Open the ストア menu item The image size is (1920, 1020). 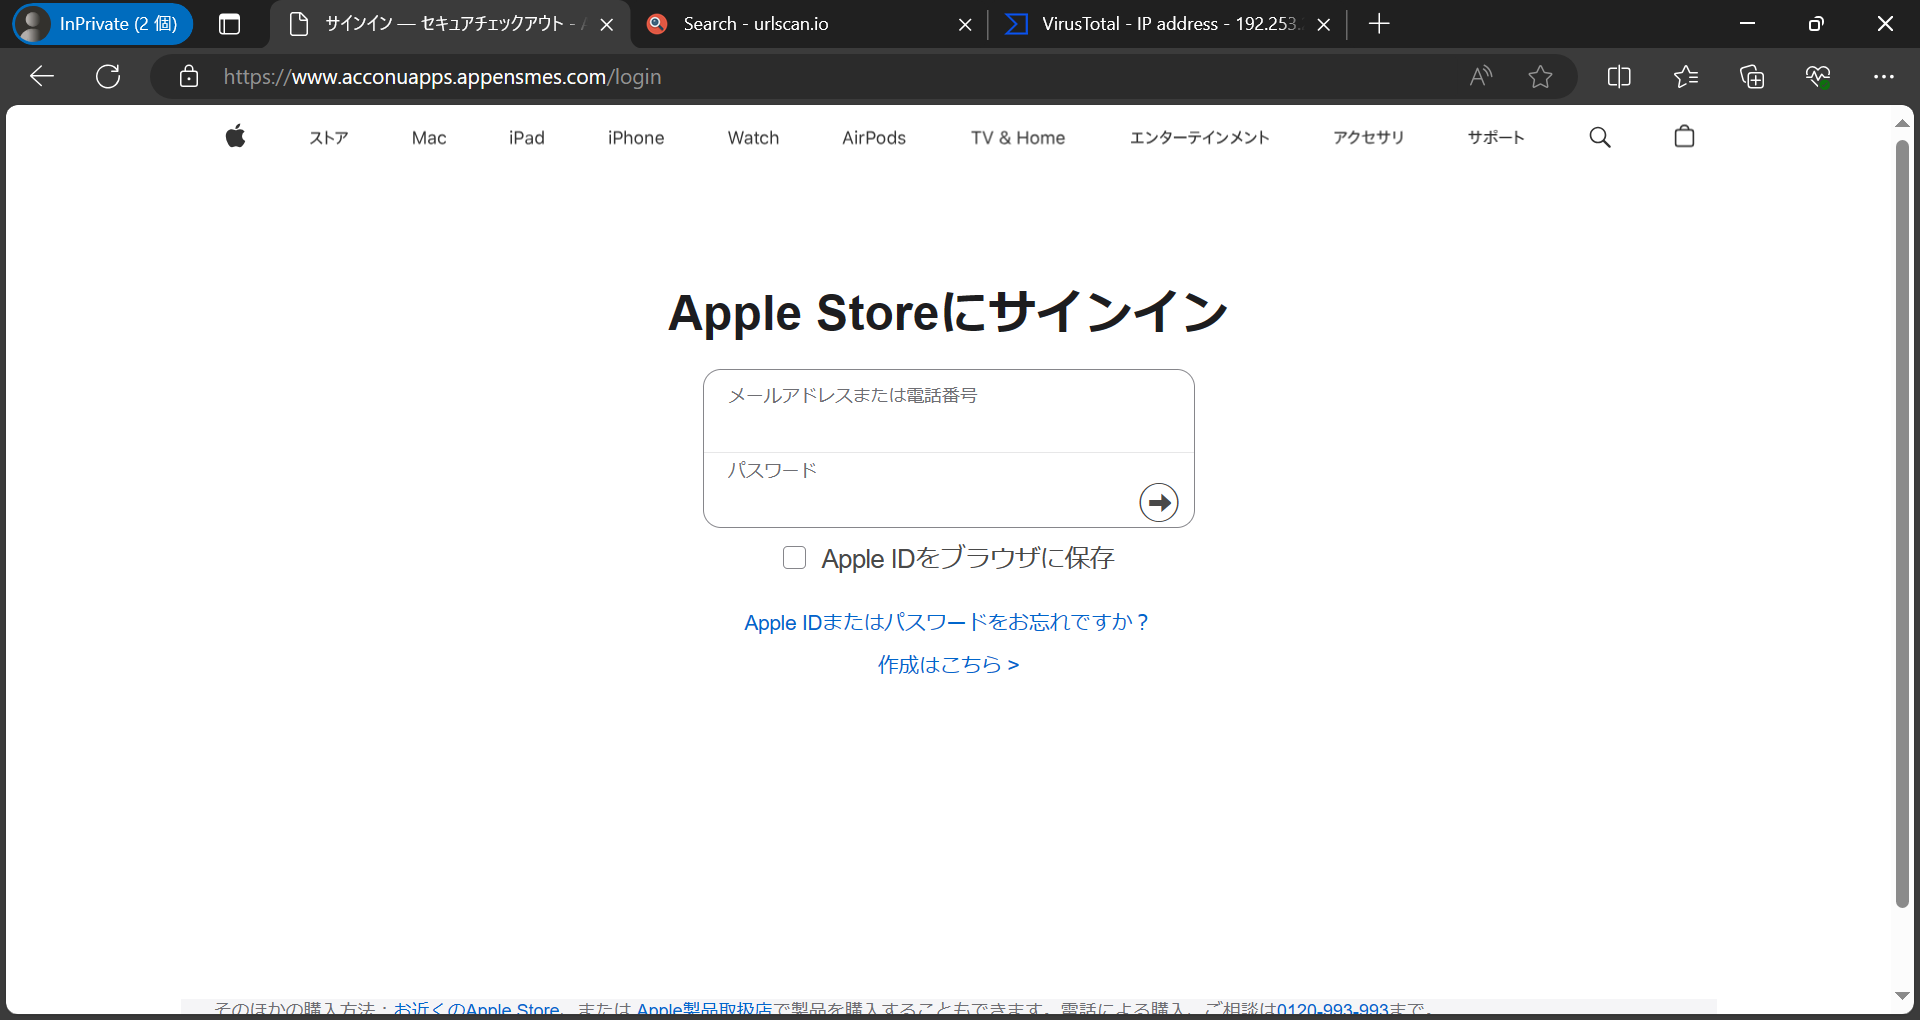click(328, 138)
